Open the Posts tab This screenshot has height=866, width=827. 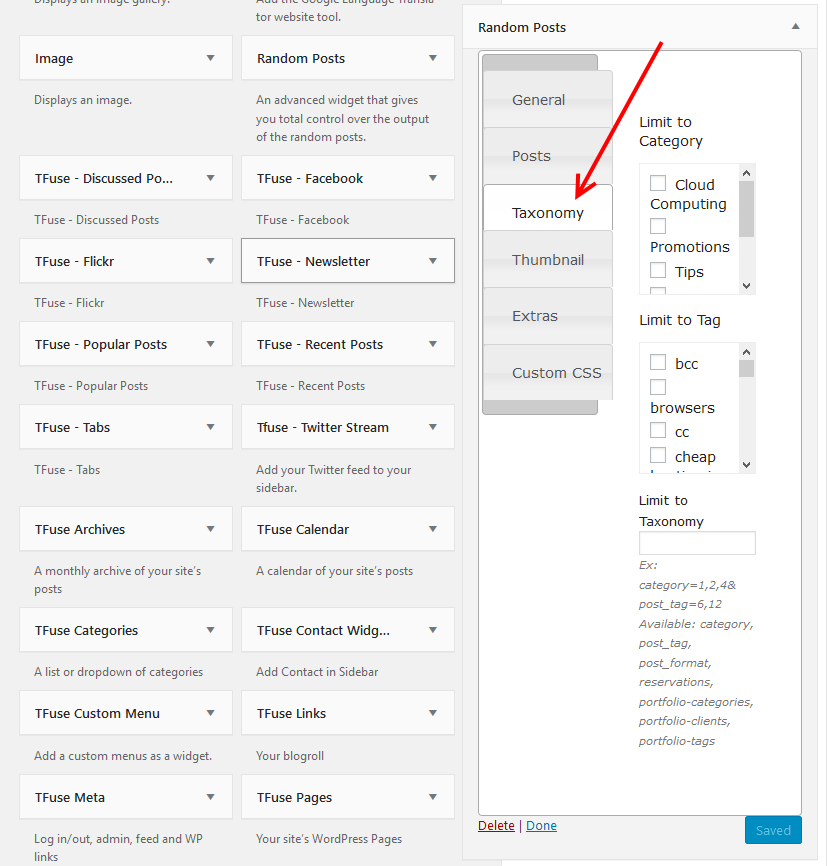coord(540,156)
